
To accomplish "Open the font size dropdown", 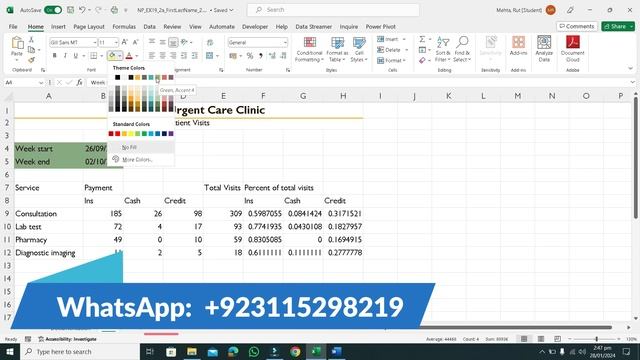I will [116, 42].
